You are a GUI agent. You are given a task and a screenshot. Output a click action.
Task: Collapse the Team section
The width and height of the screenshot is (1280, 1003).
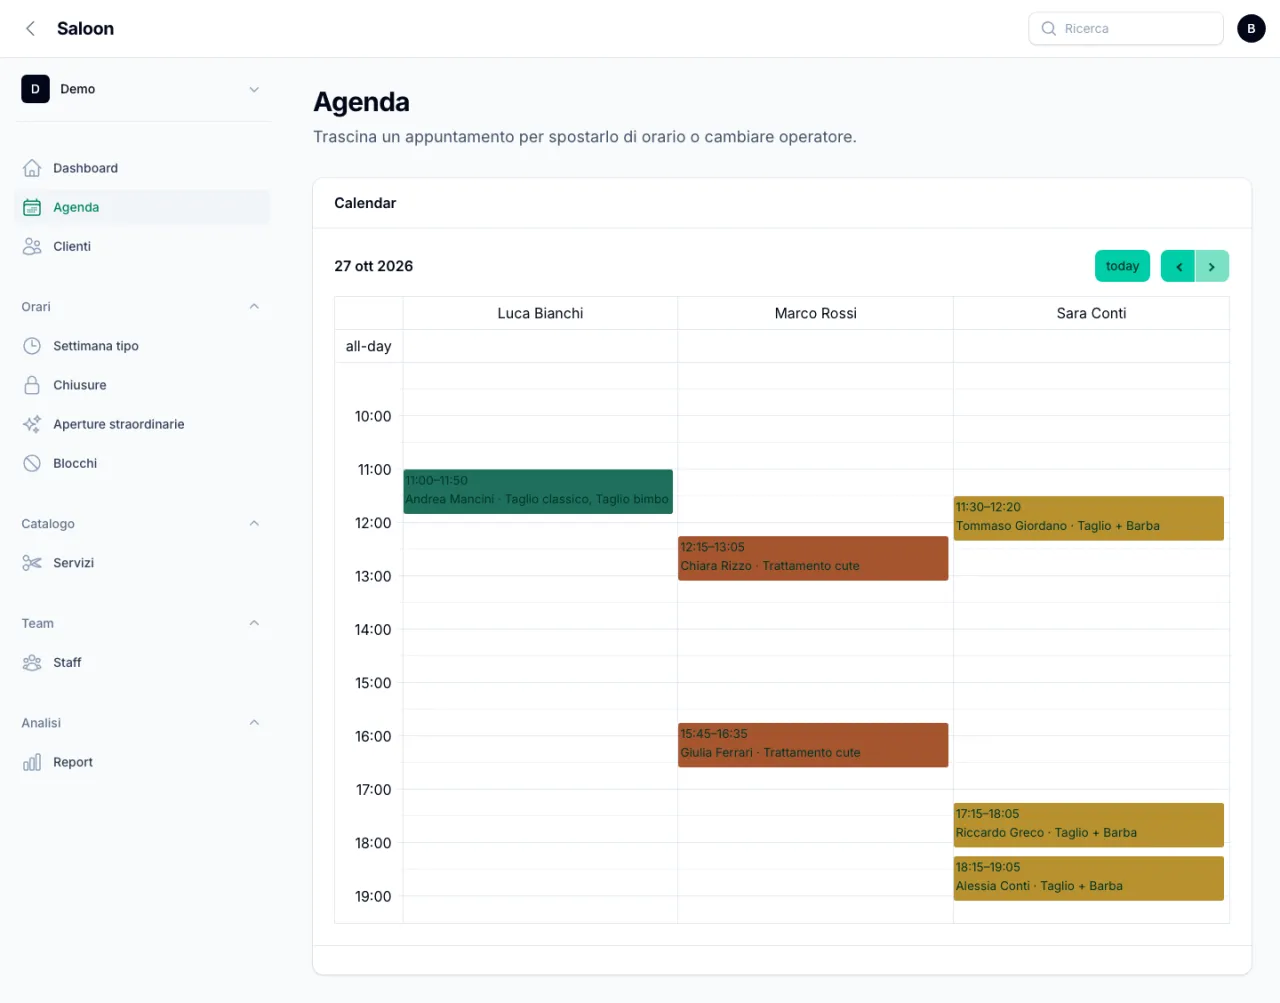click(x=254, y=623)
